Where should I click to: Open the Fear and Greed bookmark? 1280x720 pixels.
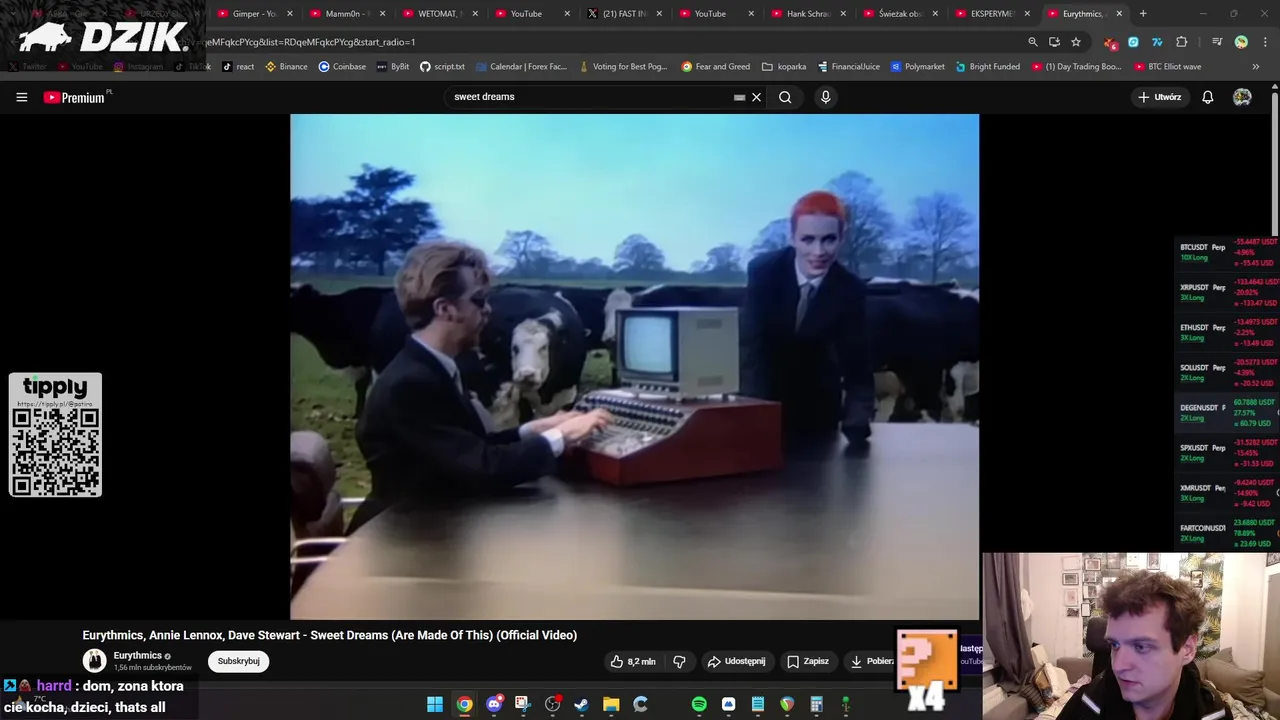(x=715, y=67)
